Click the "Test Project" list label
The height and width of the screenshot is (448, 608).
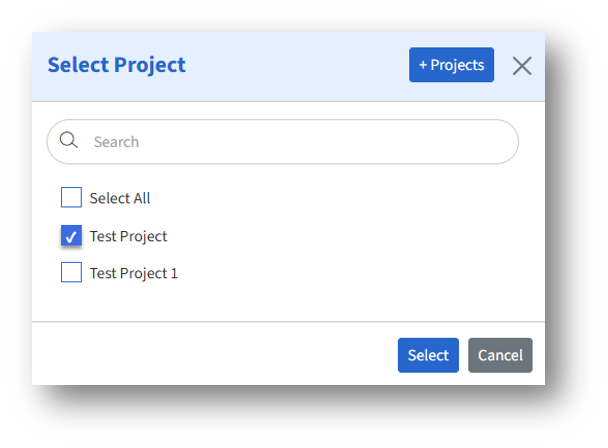128,236
